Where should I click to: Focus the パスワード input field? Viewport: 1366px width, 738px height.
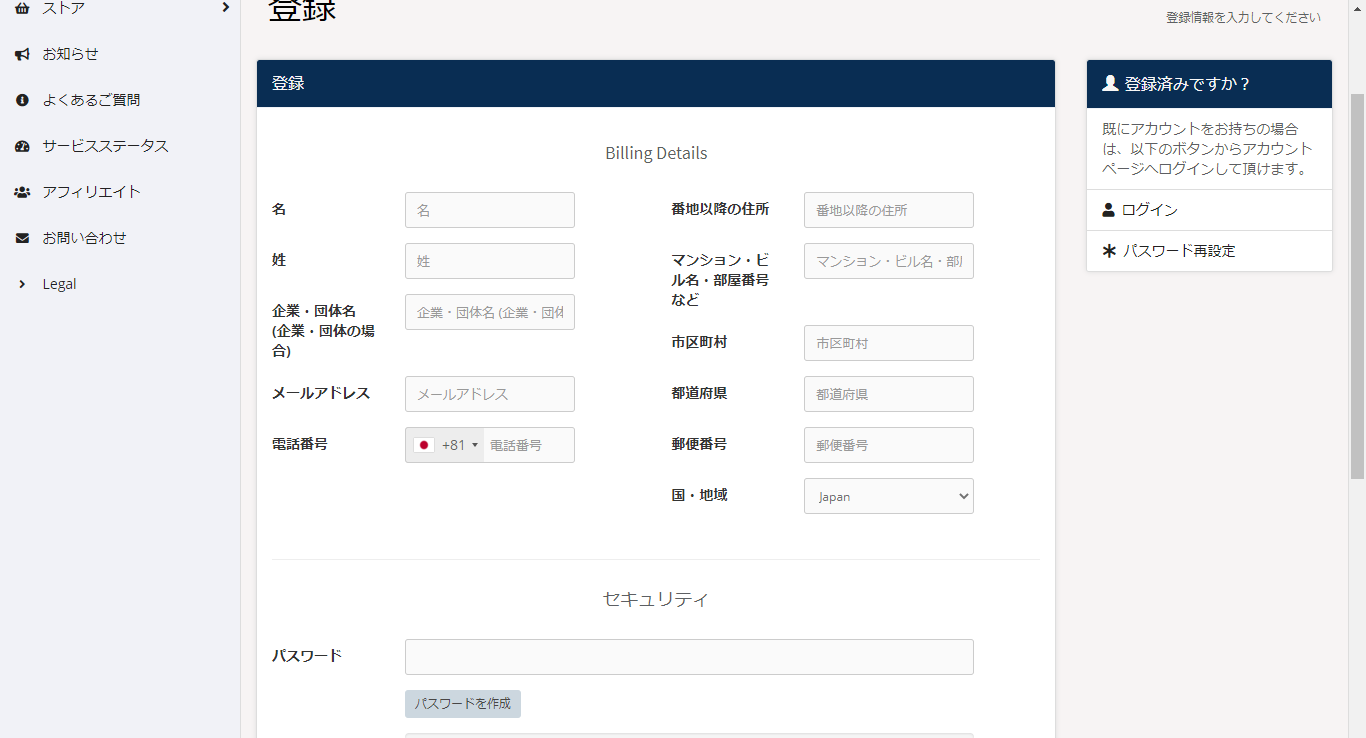point(689,657)
